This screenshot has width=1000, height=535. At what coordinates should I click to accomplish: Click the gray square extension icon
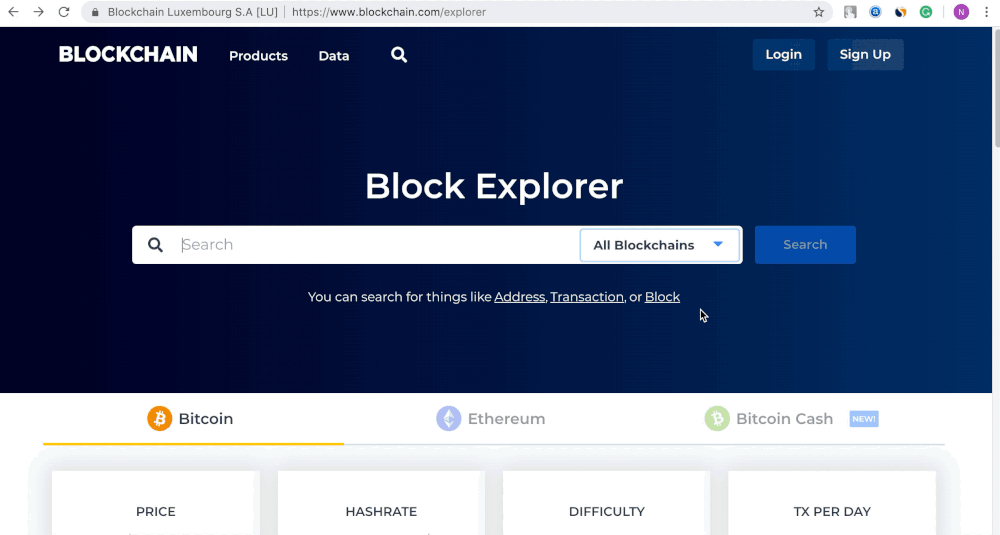coord(850,12)
